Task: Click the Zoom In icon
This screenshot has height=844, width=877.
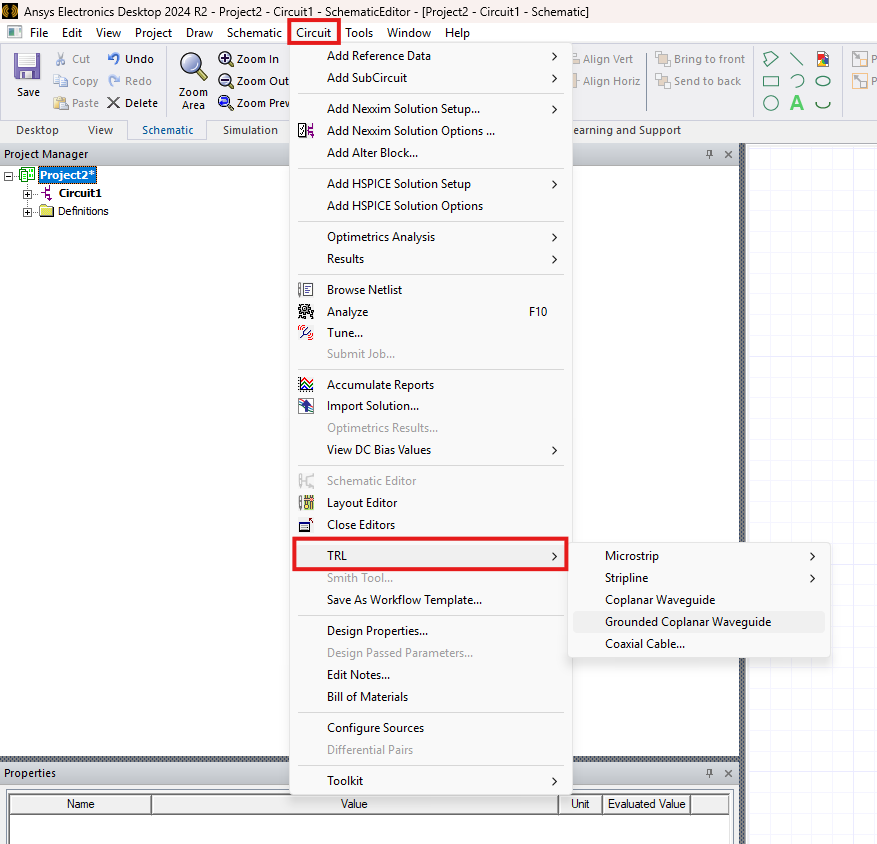Action: (226, 59)
